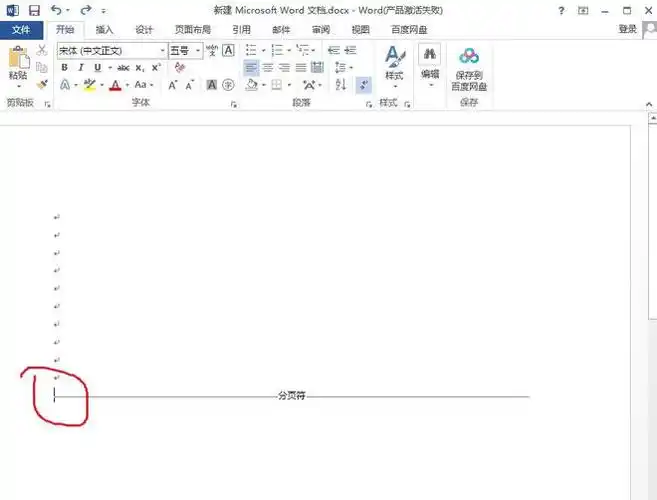657x500 pixels.
Task: Toggle superscript x² formatting
Action: [x=156, y=67]
